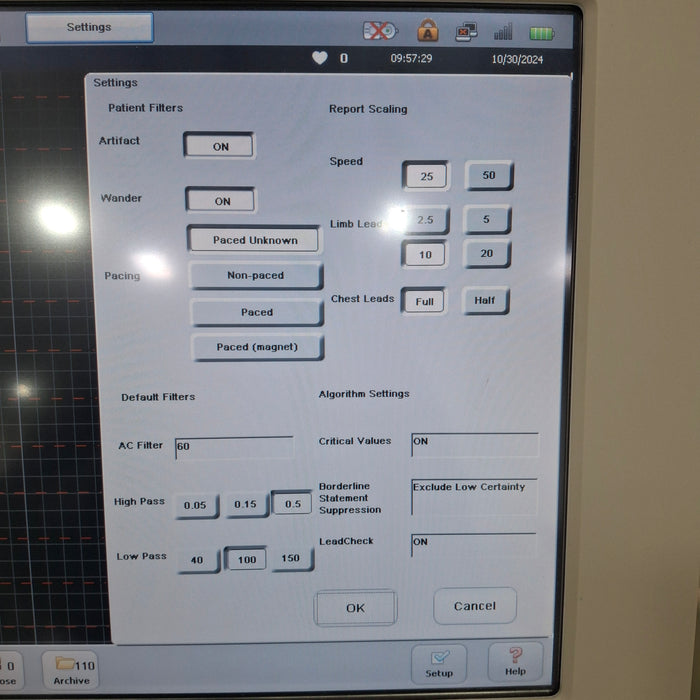
Task: Select Low Pass 100 filter
Action: click(246, 559)
